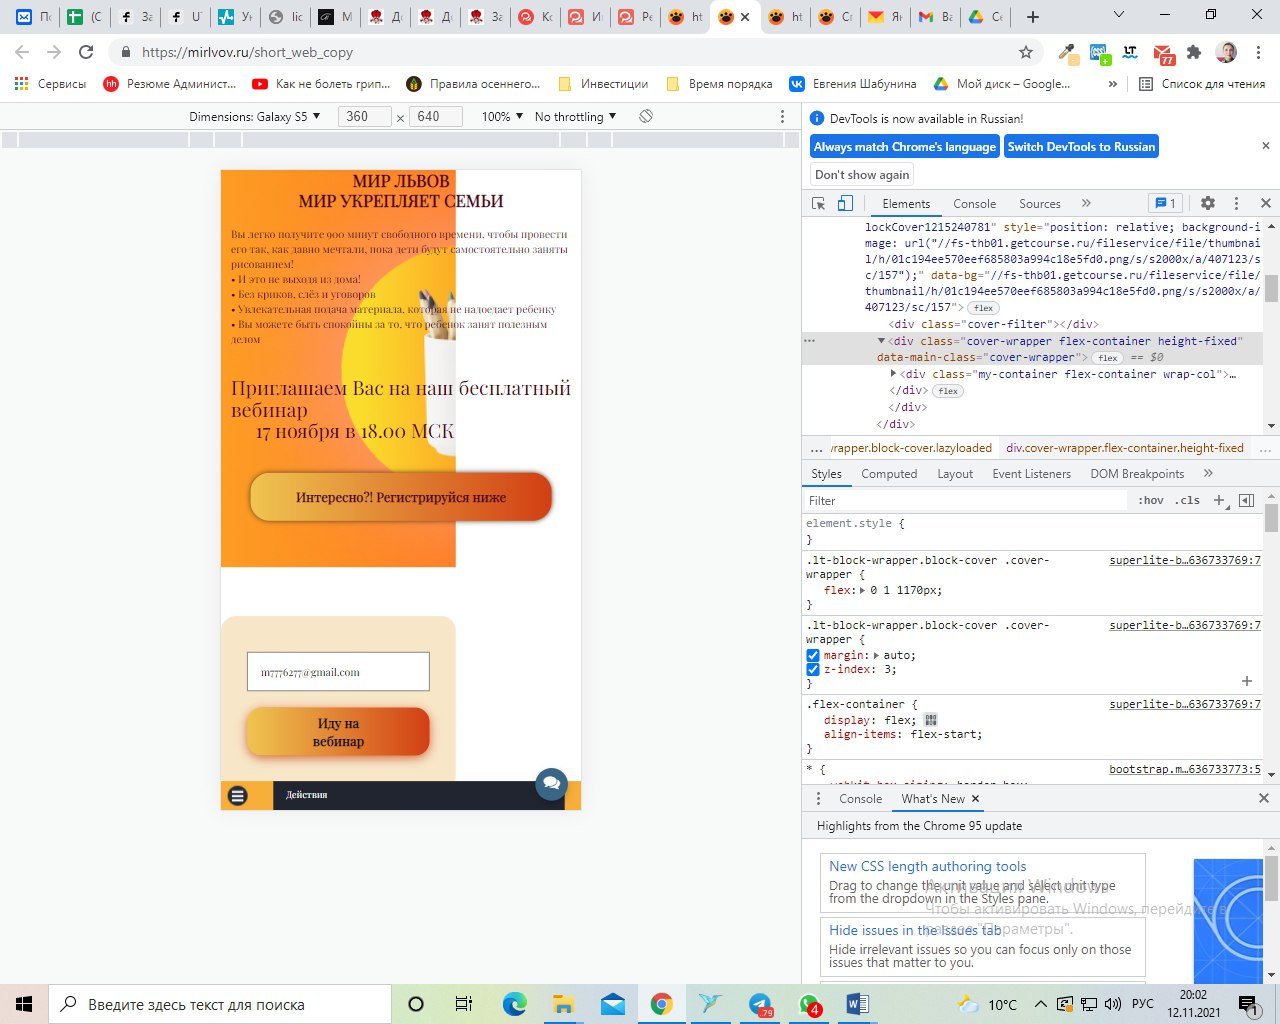Screen dimensions: 1280x1024
Task: Open the Computed tab
Action: click(x=889, y=473)
